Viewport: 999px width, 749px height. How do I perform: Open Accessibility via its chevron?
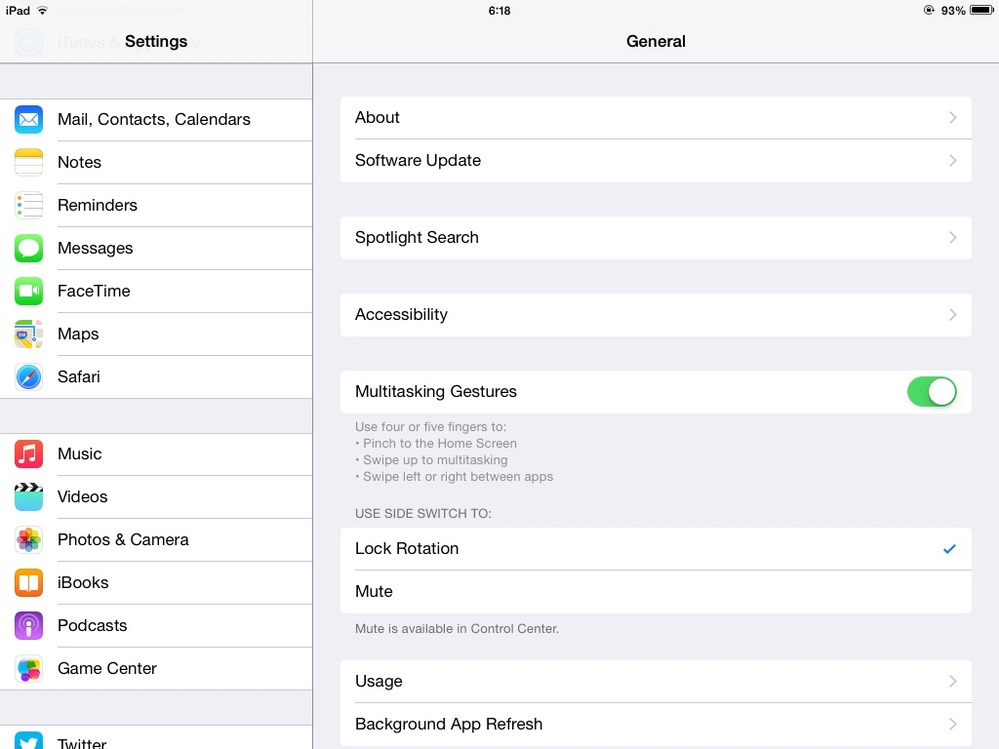[952, 315]
